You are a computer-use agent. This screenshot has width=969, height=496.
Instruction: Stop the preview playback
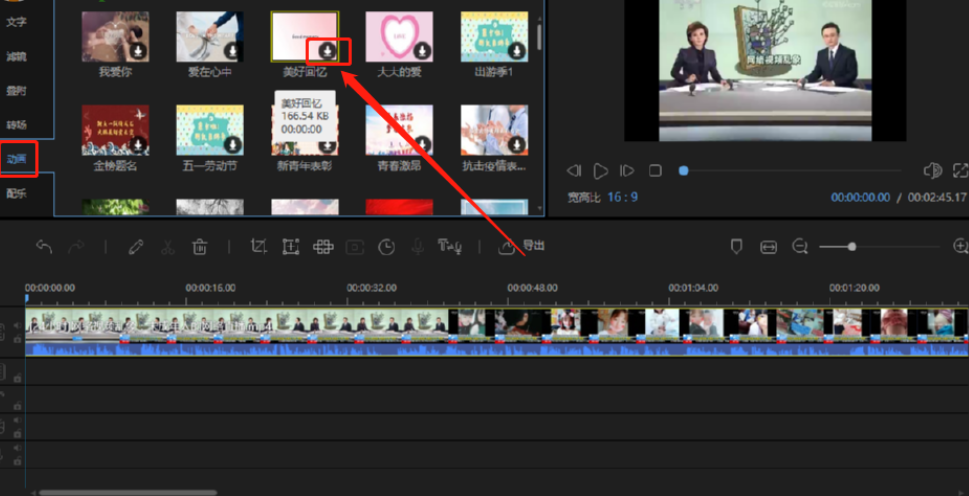pos(656,170)
